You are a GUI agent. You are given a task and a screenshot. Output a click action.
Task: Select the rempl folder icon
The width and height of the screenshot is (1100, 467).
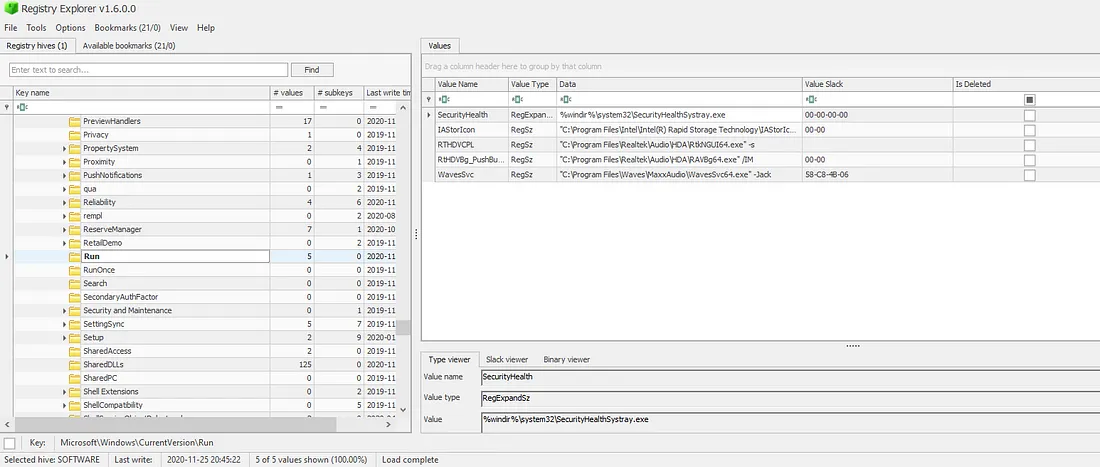point(75,216)
